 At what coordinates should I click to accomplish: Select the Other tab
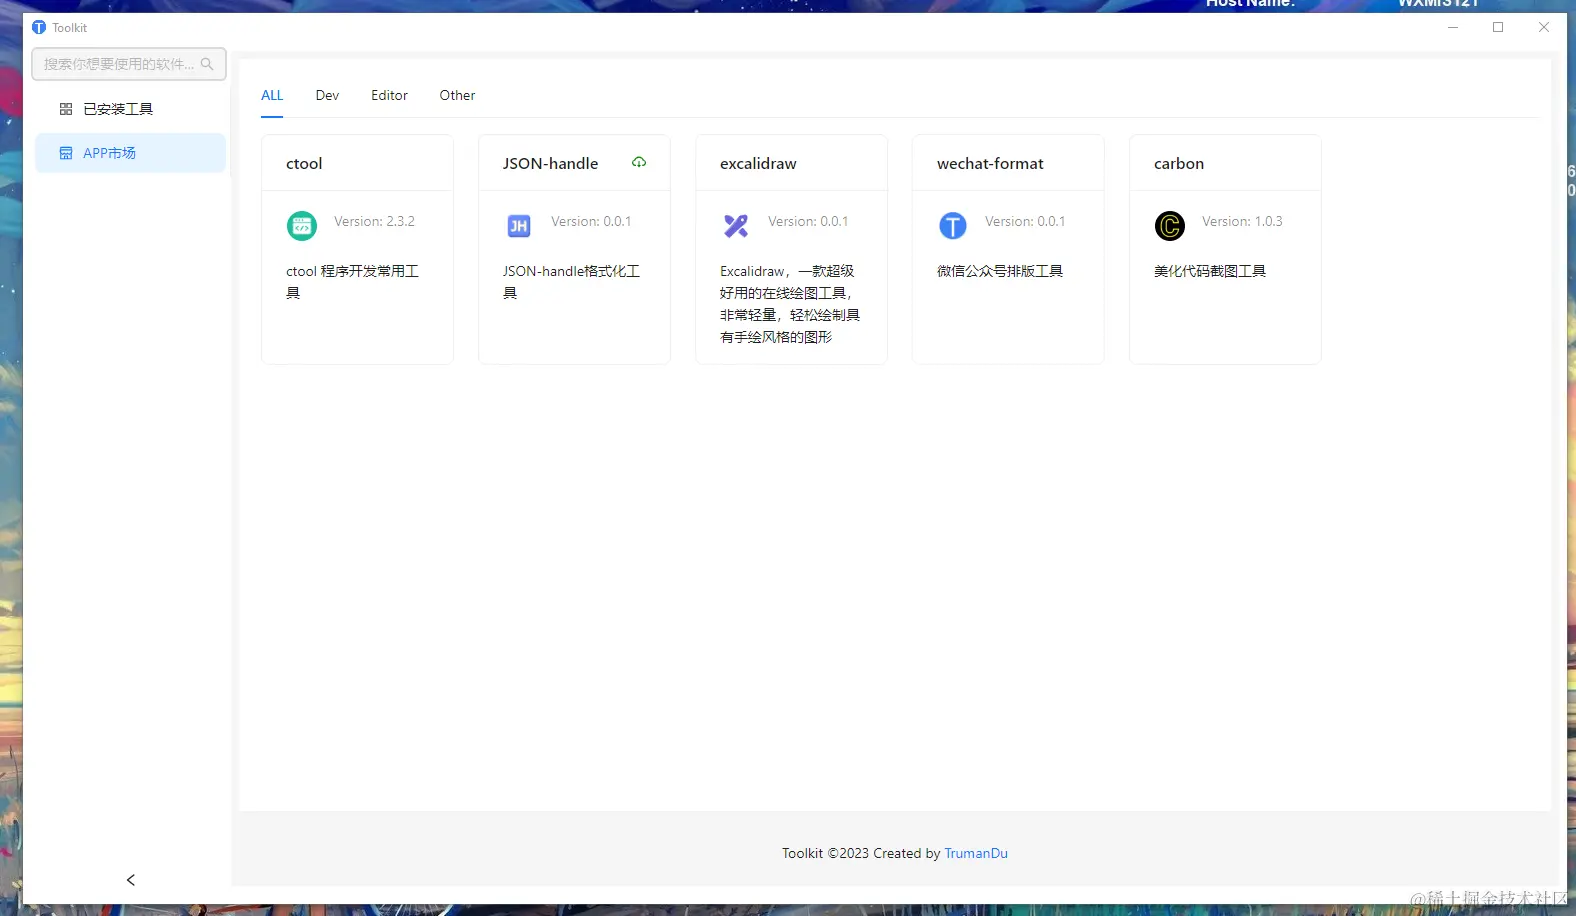tap(457, 96)
